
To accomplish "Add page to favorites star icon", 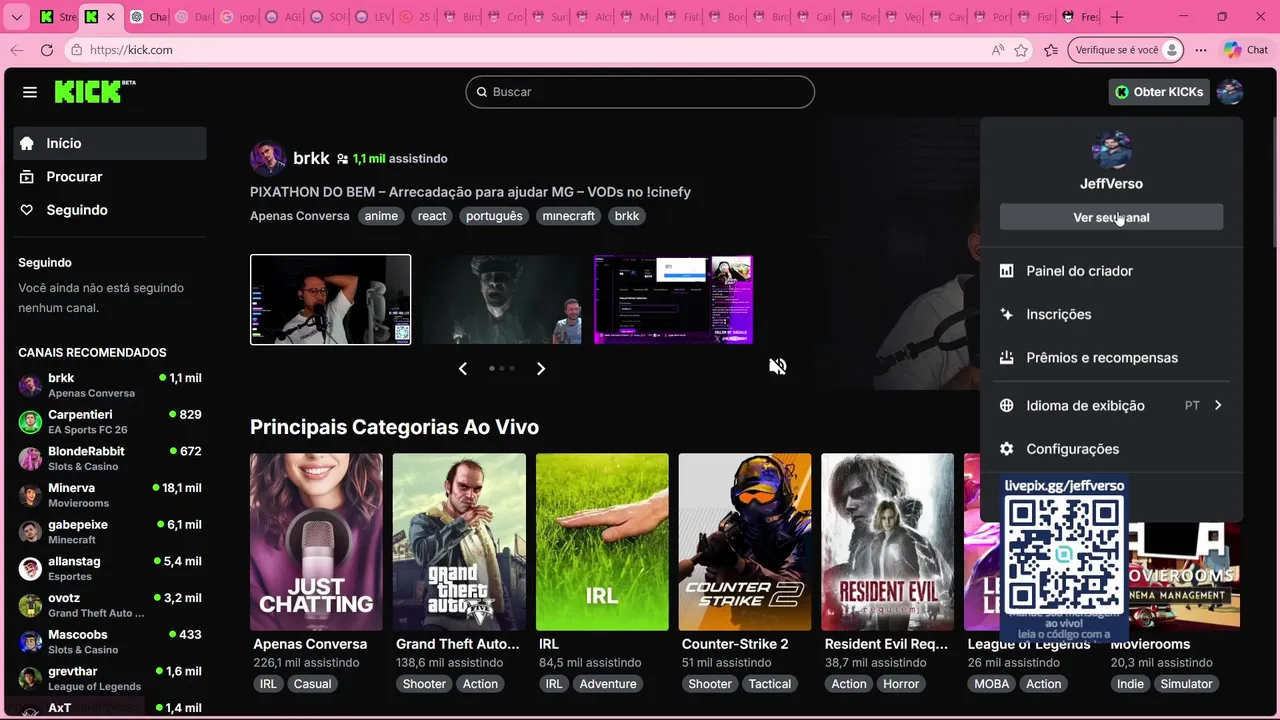I will (x=1021, y=50).
